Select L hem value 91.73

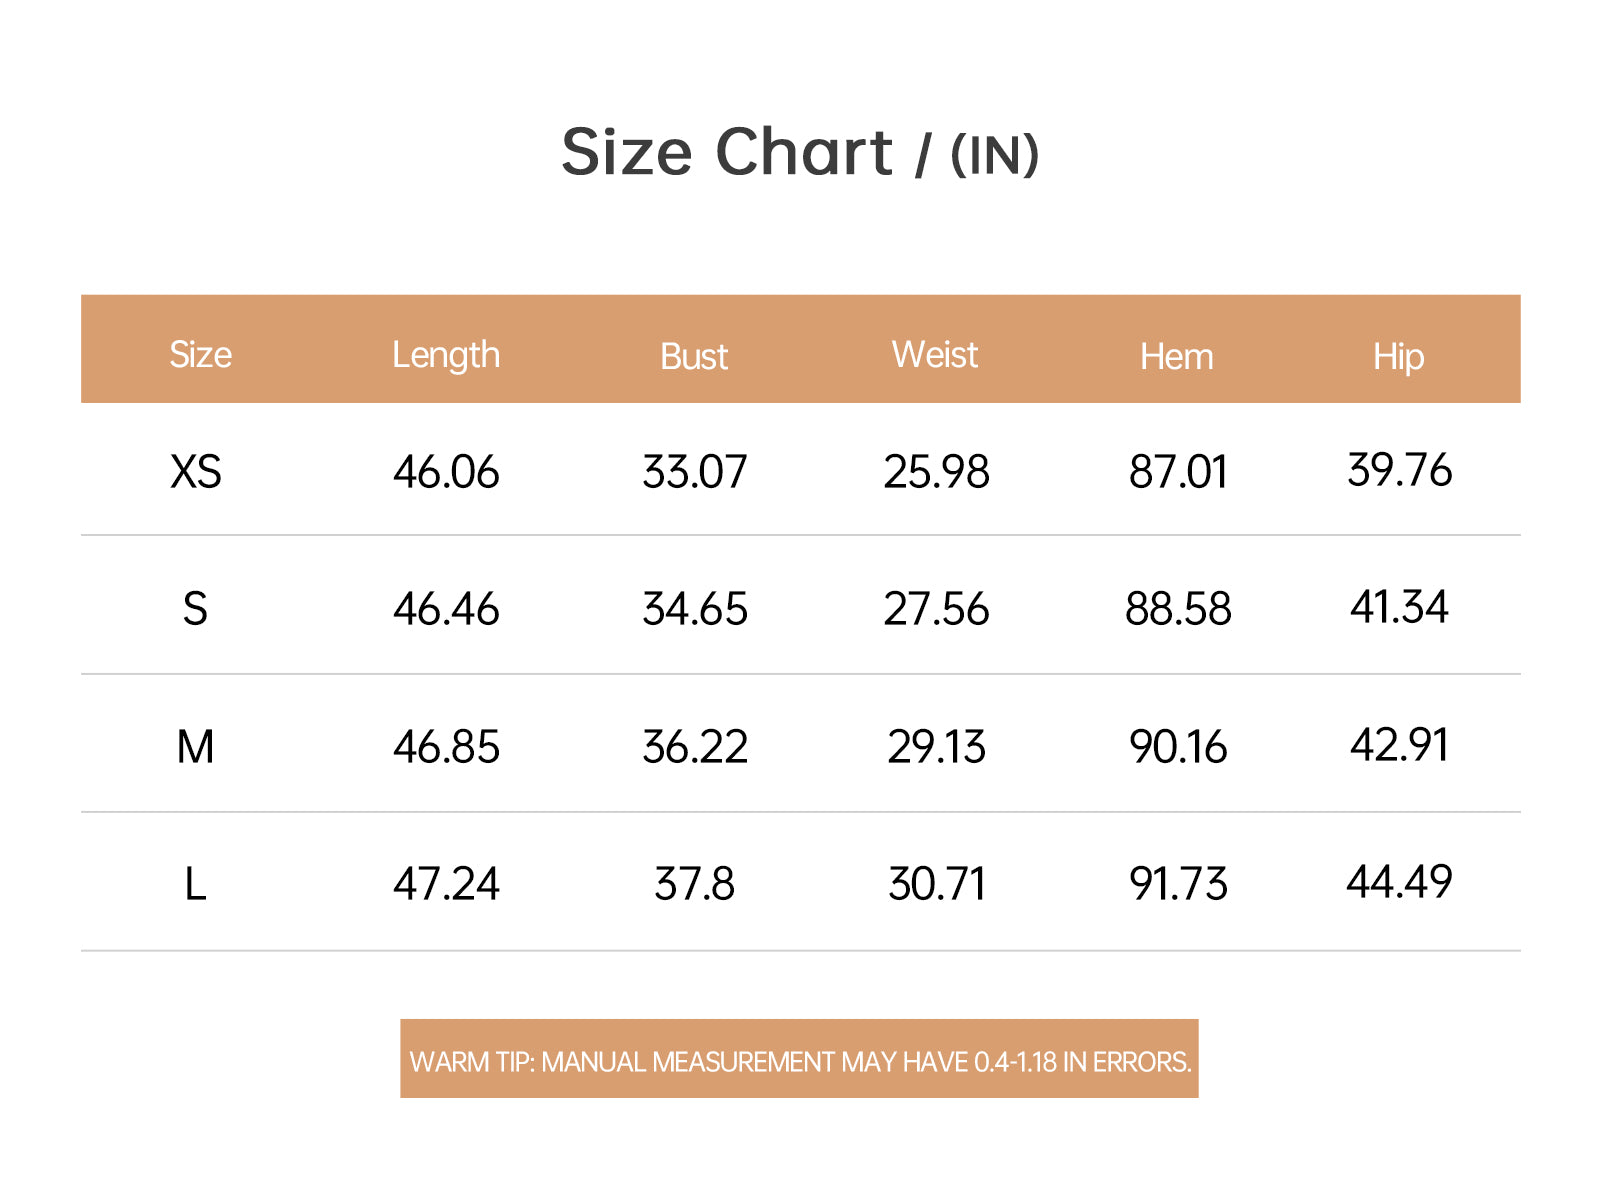pos(1178,884)
